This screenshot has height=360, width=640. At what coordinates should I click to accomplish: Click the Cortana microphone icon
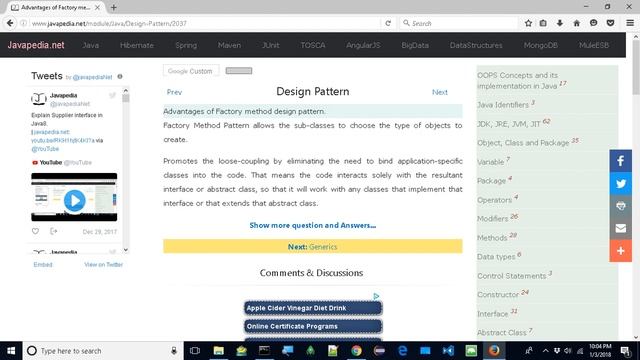point(174,351)
